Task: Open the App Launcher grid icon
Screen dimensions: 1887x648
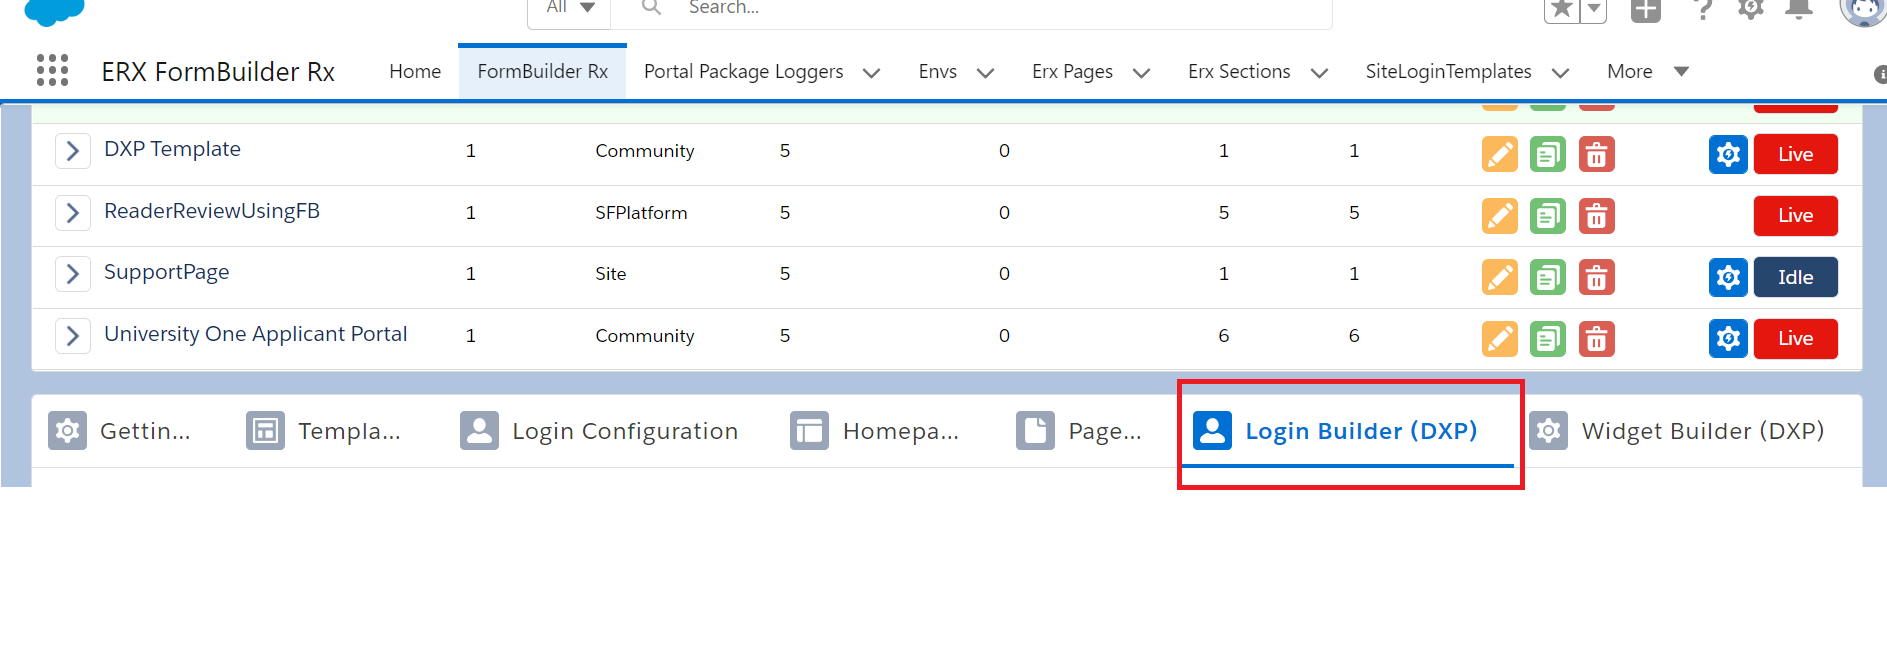Action: tap(52, 71)
